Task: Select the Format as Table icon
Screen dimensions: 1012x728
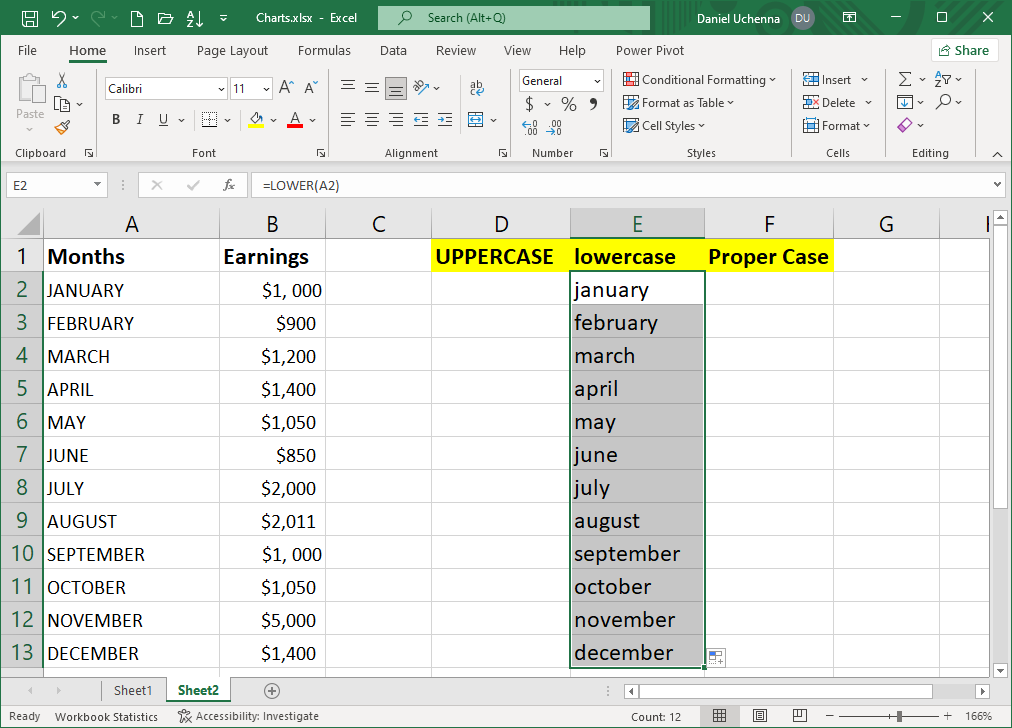Action: coord(678,102)
